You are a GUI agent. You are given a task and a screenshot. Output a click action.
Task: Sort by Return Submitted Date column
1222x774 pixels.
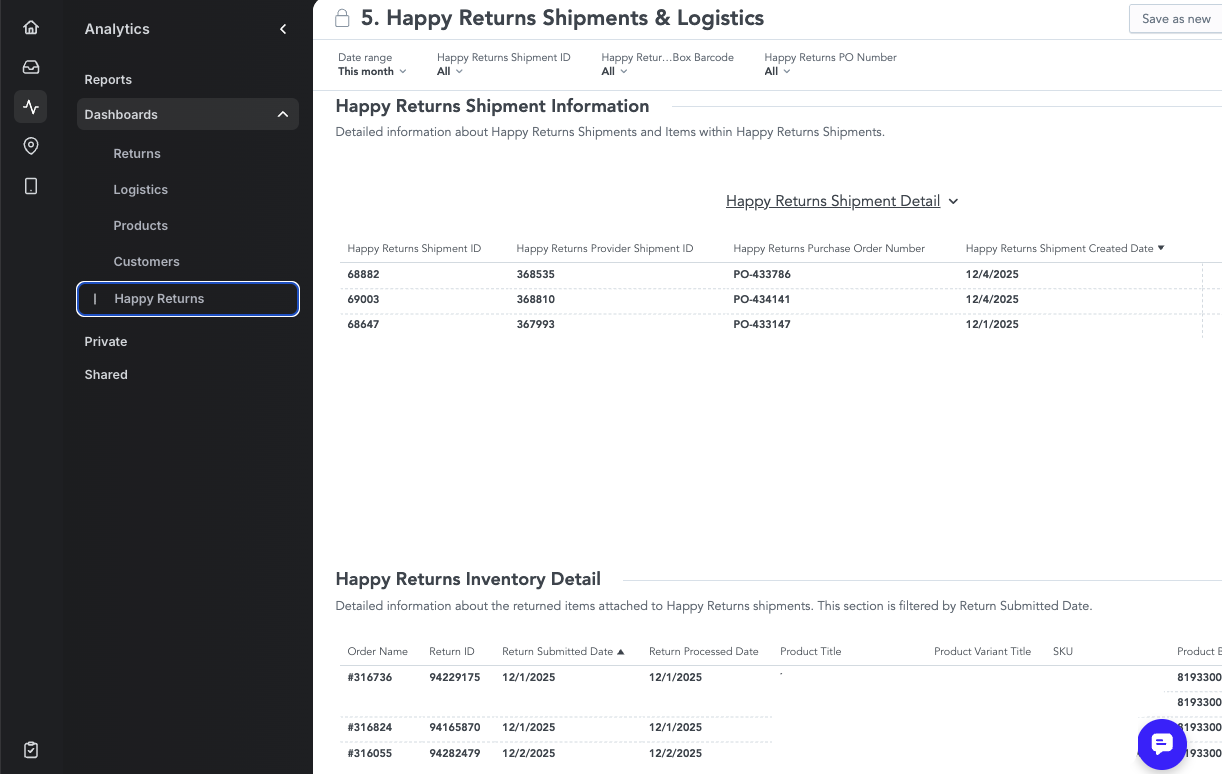(562, 651)
